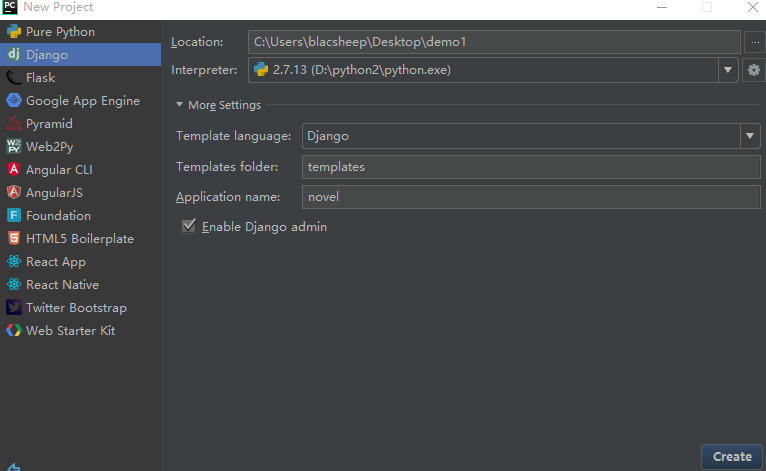Viewport: 766px width, 471px height.
Task: Select the Angular CLI icon
Action: click(14, 170)
